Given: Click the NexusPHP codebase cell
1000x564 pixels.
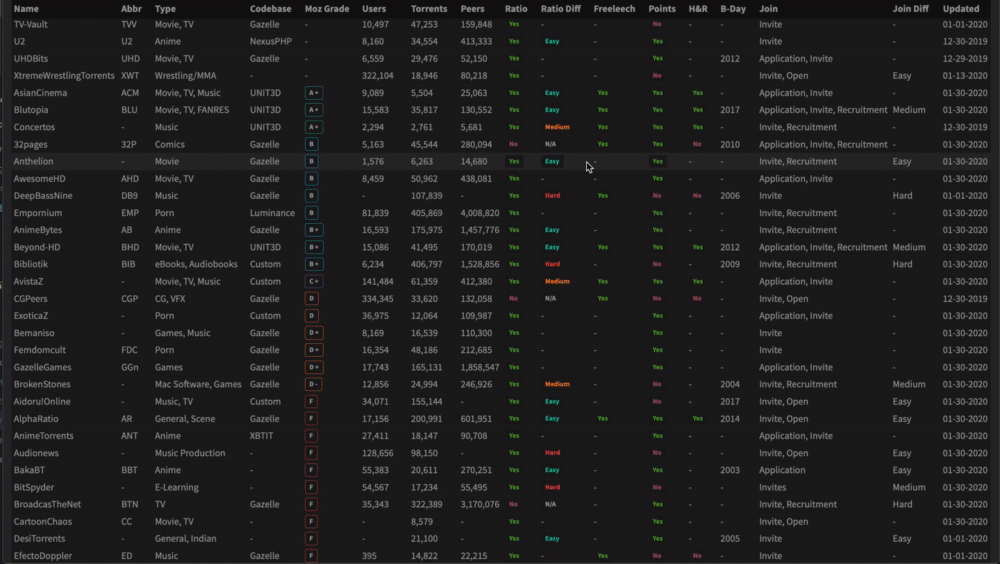Looking at the screenshot, I should [271, 41].
